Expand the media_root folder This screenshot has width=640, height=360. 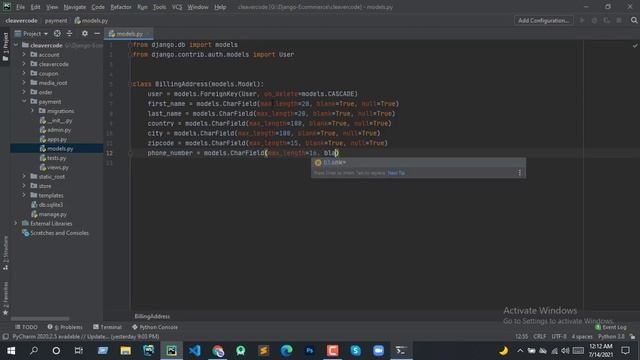(24, 82)
